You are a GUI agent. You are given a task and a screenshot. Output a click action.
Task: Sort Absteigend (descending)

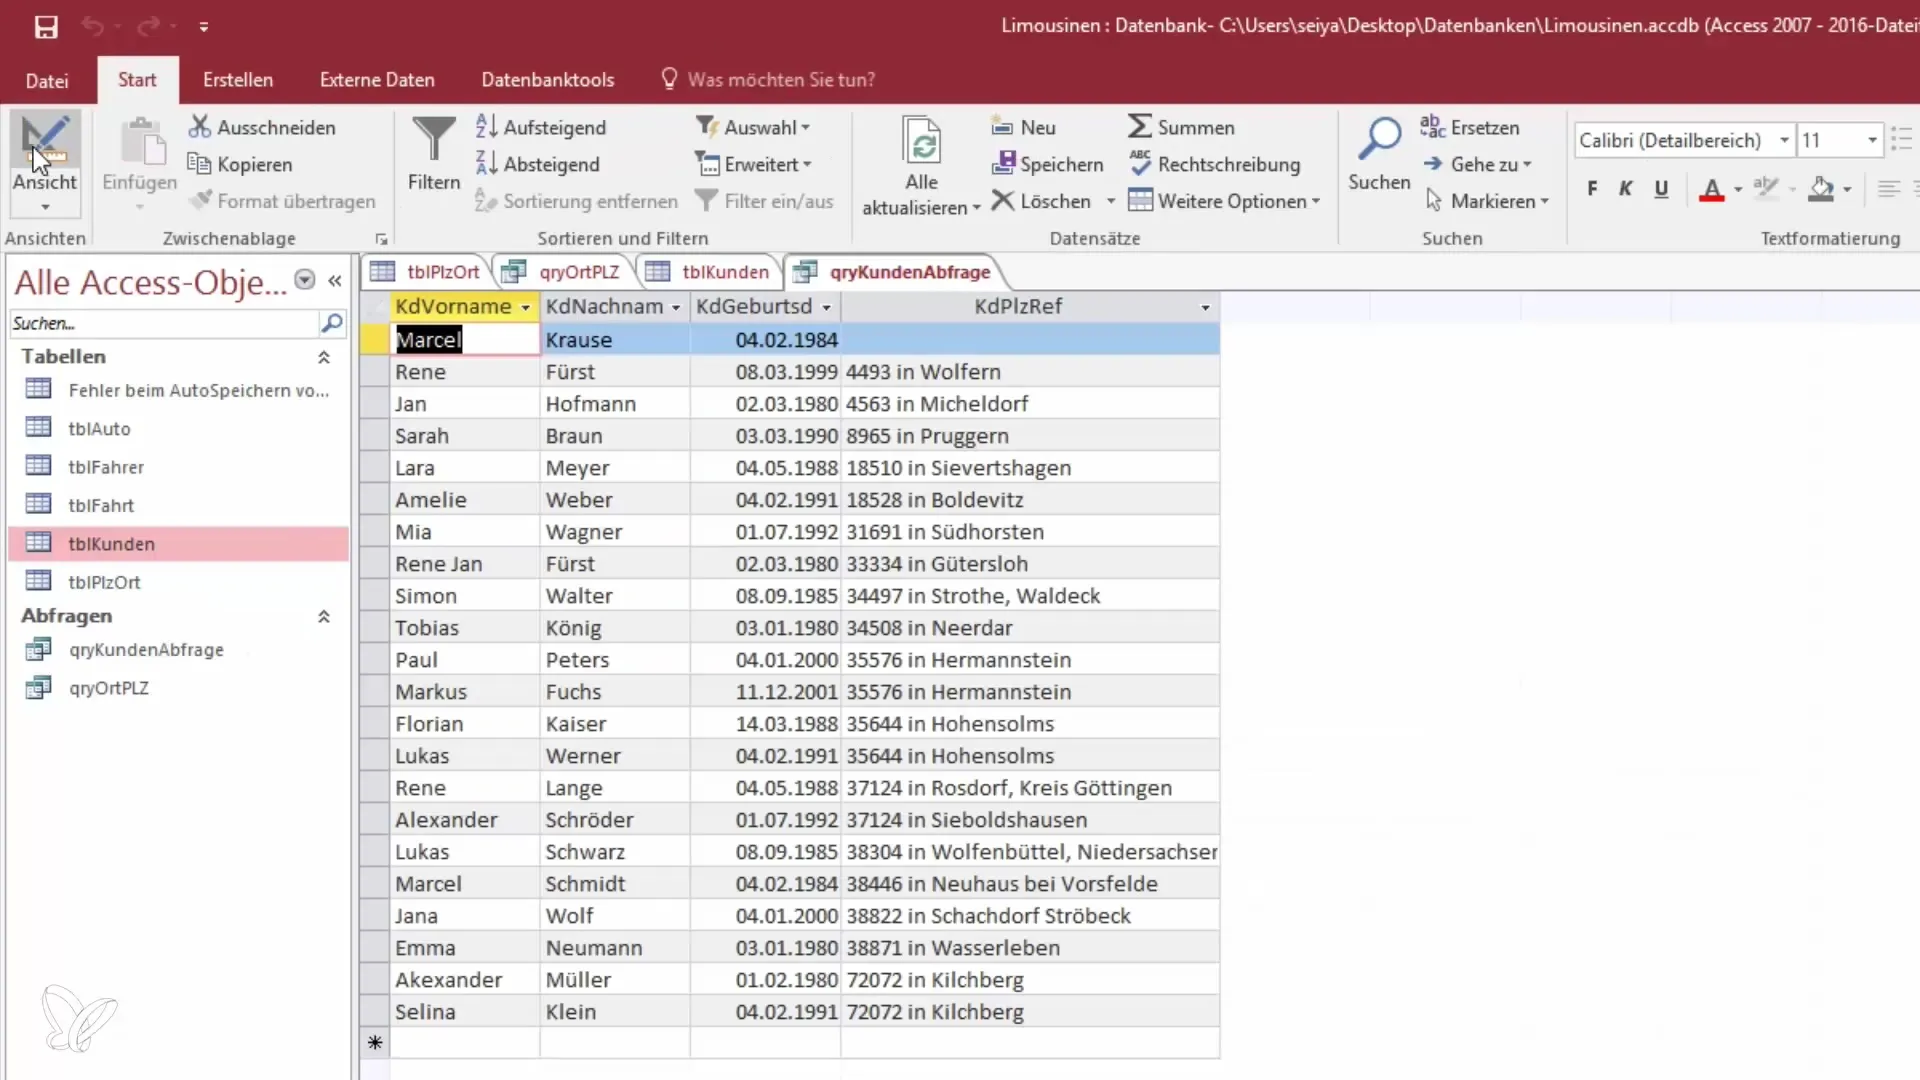pyautogui.click(x=538, y=164)
